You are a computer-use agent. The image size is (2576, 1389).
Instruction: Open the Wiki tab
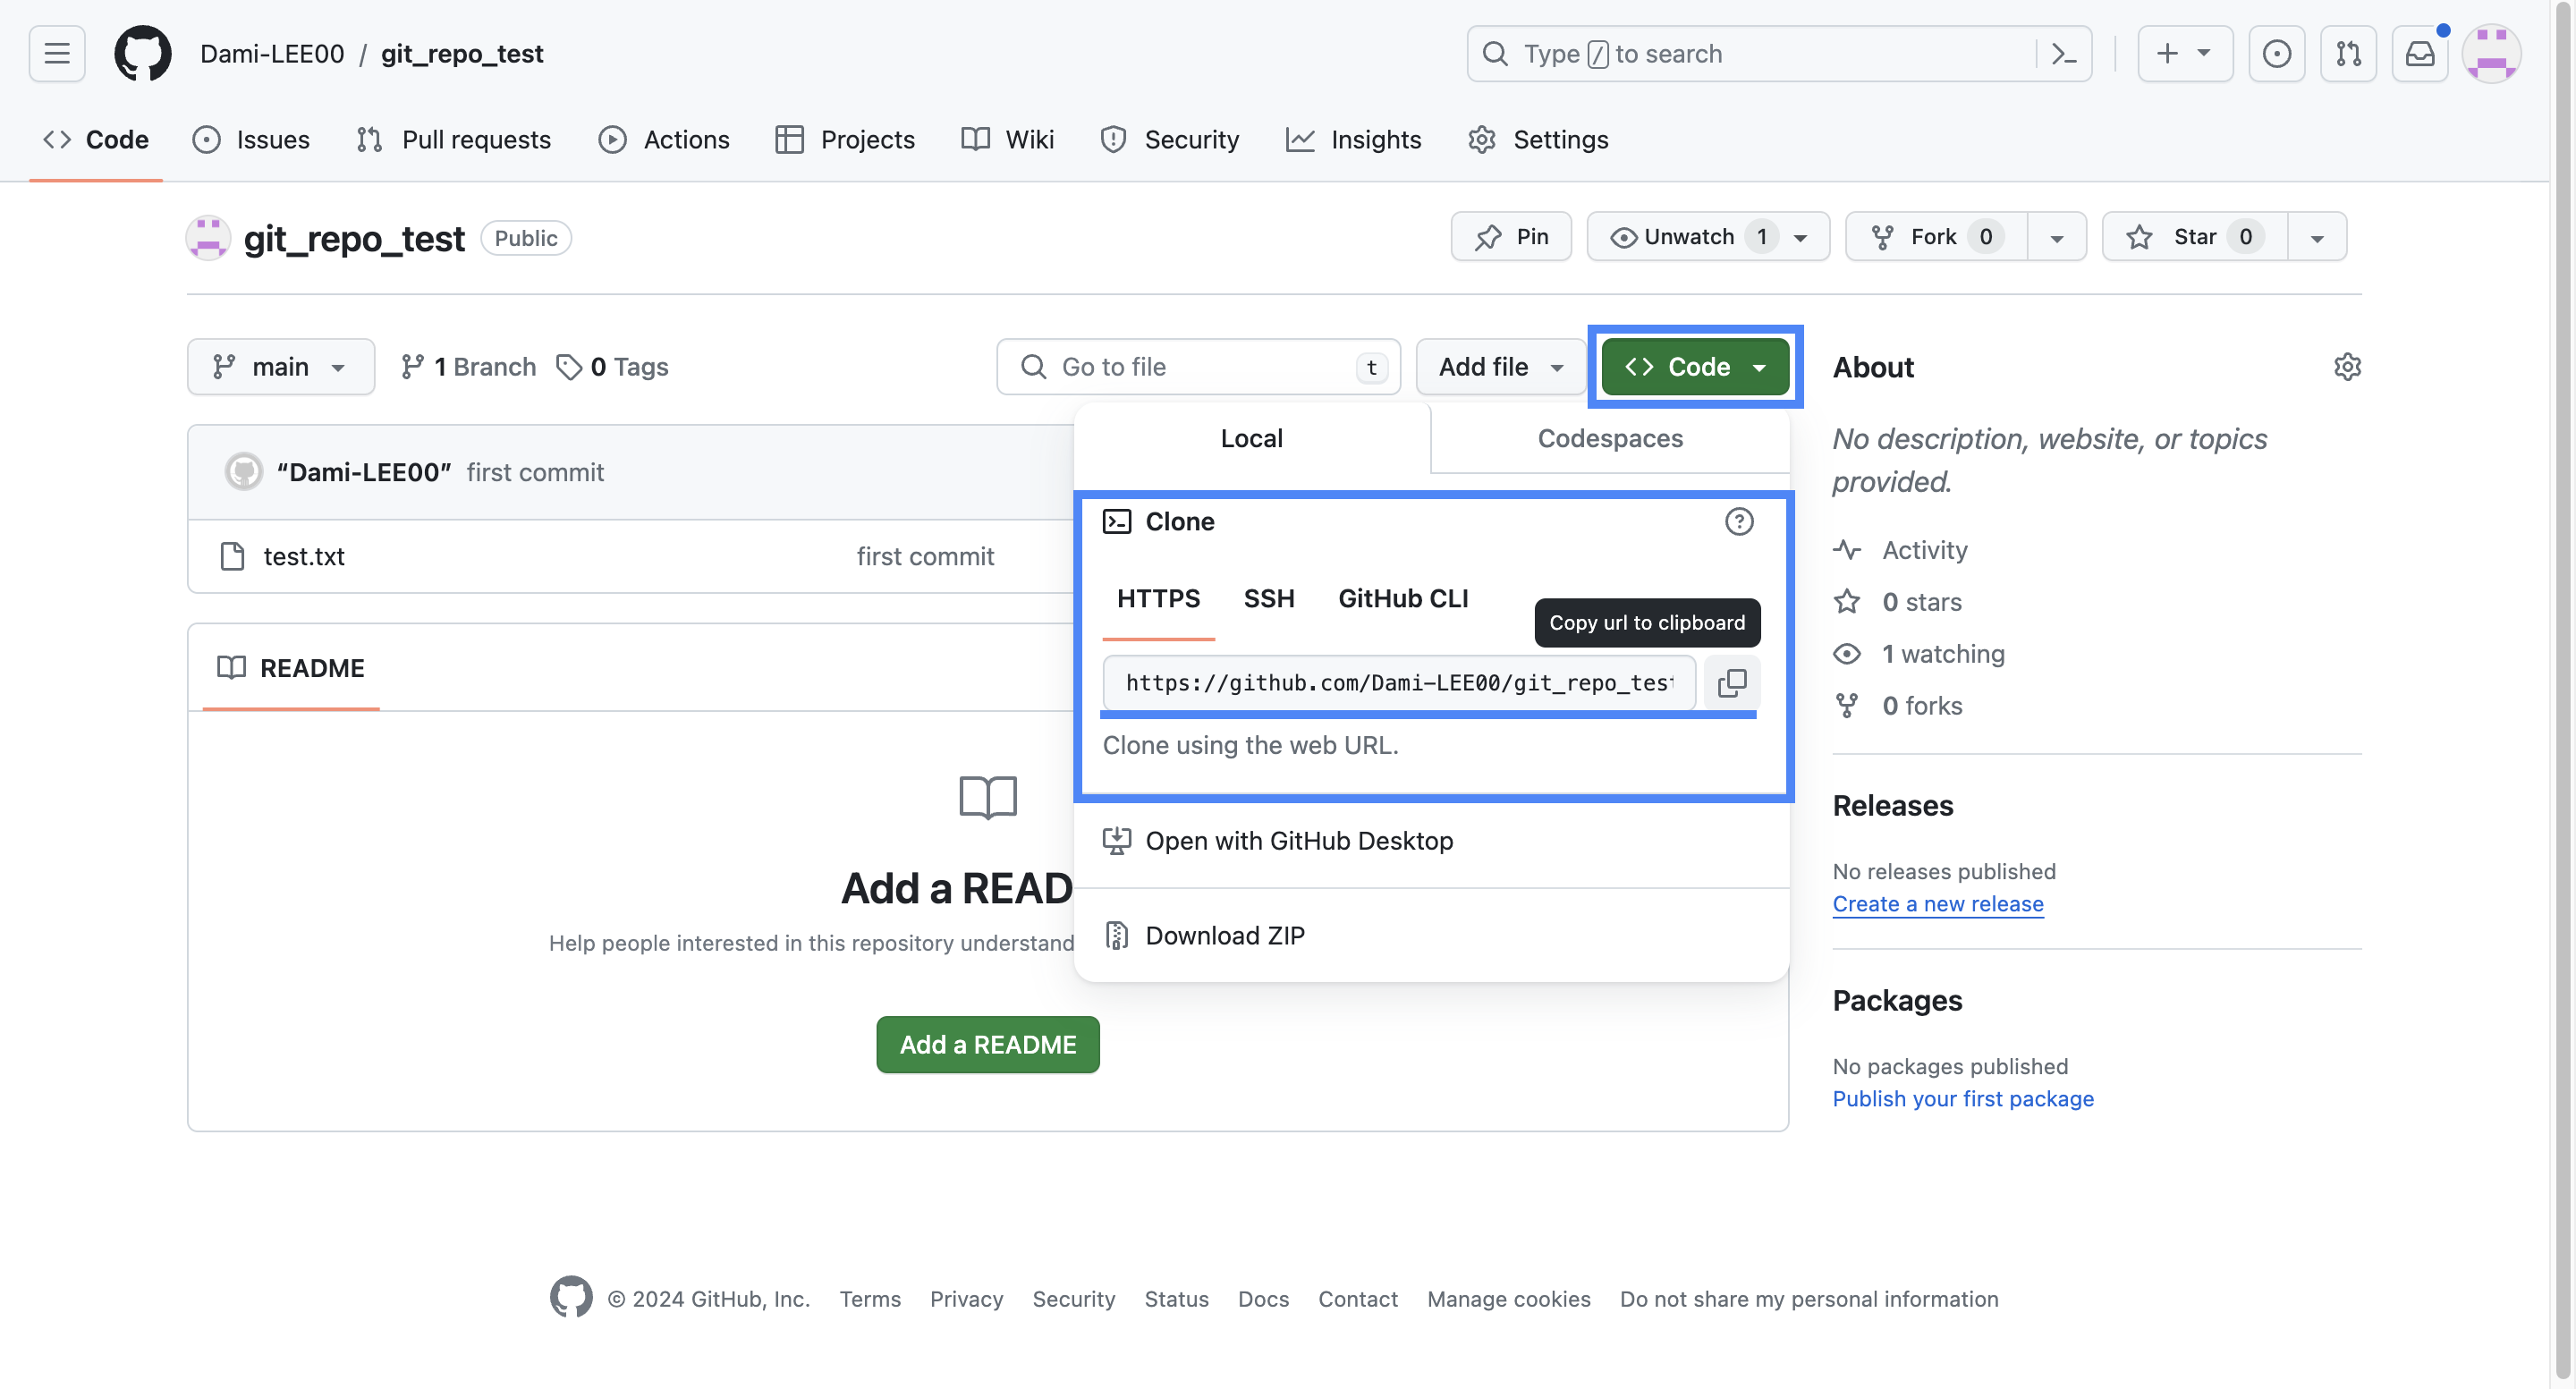1007,139
